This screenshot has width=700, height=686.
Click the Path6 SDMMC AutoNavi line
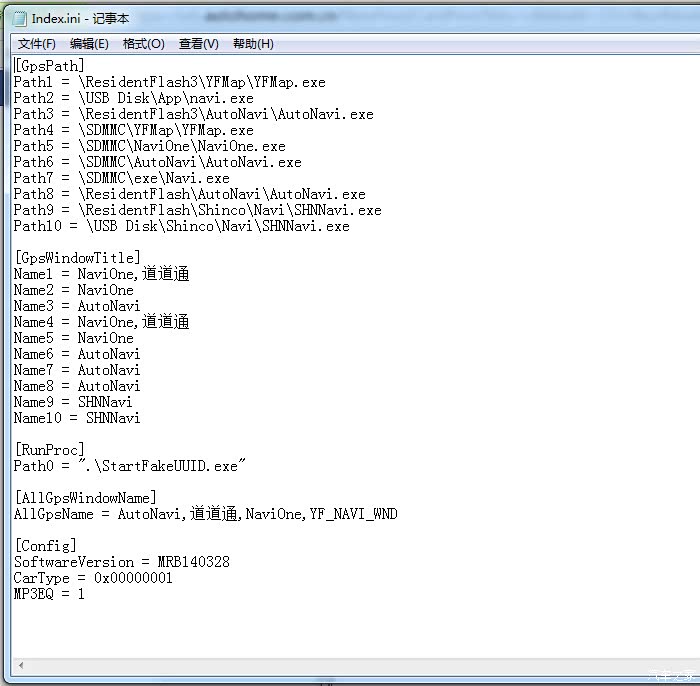[x=158, y=162]
